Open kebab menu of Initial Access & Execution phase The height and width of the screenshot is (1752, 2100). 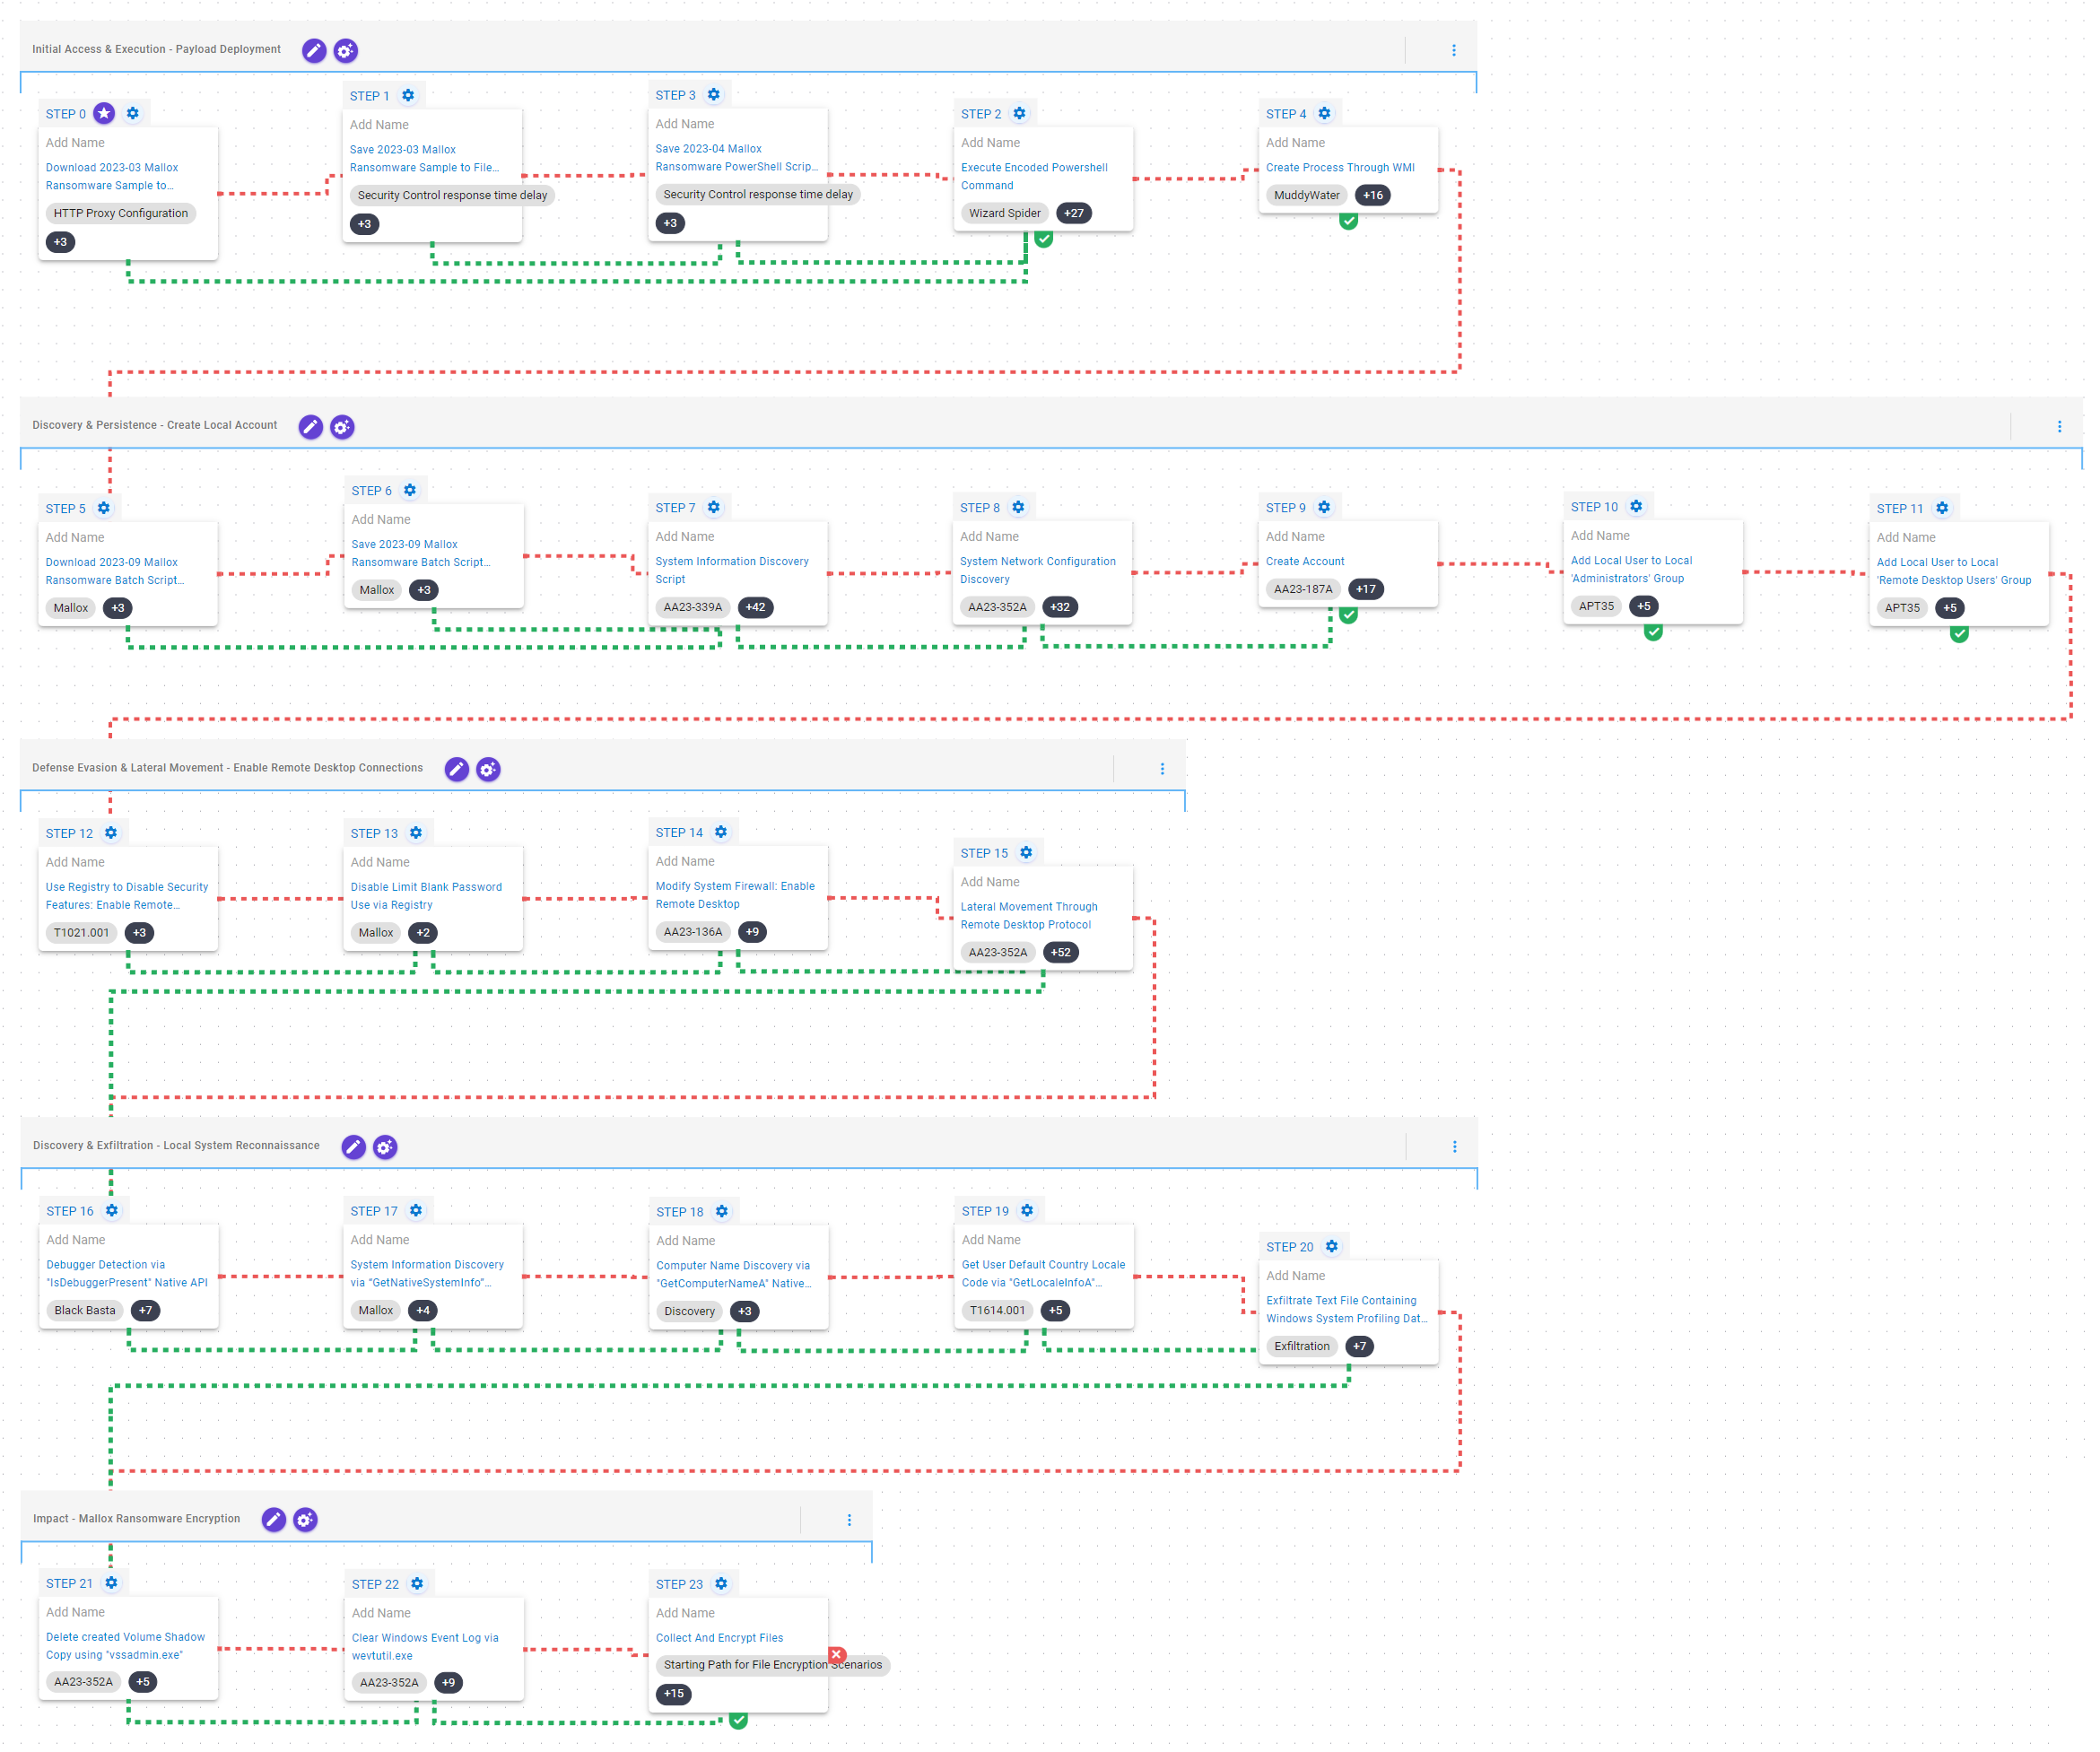click(1454, 50)
